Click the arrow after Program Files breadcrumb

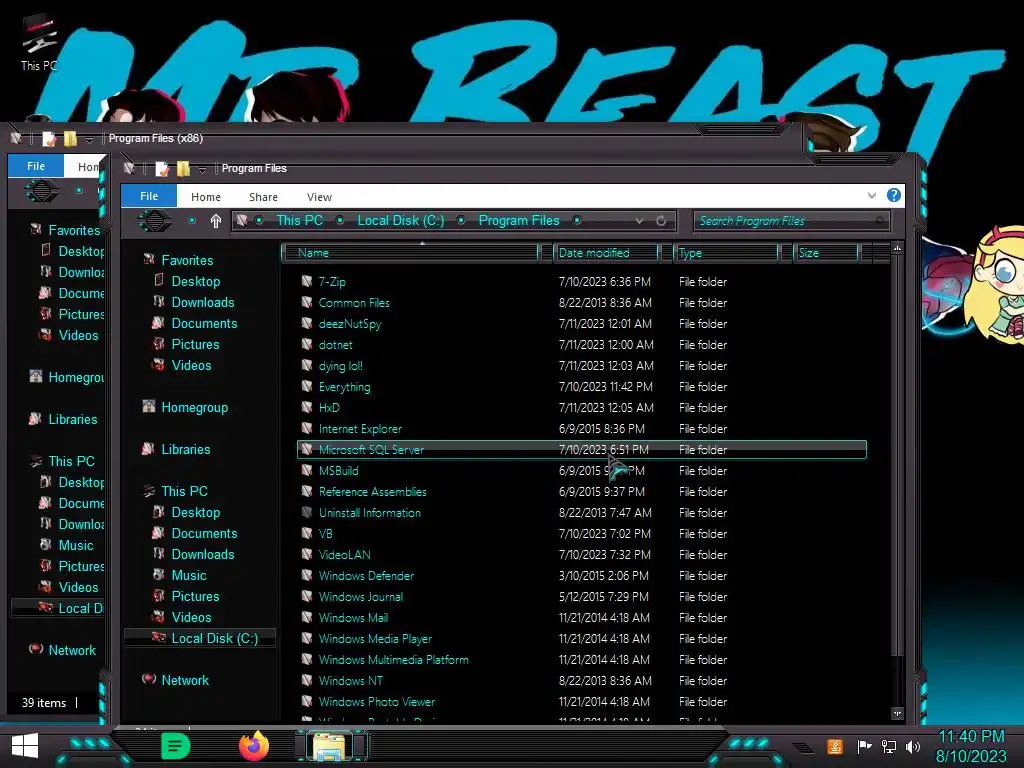pyautogui.click(x=577, y=221)
